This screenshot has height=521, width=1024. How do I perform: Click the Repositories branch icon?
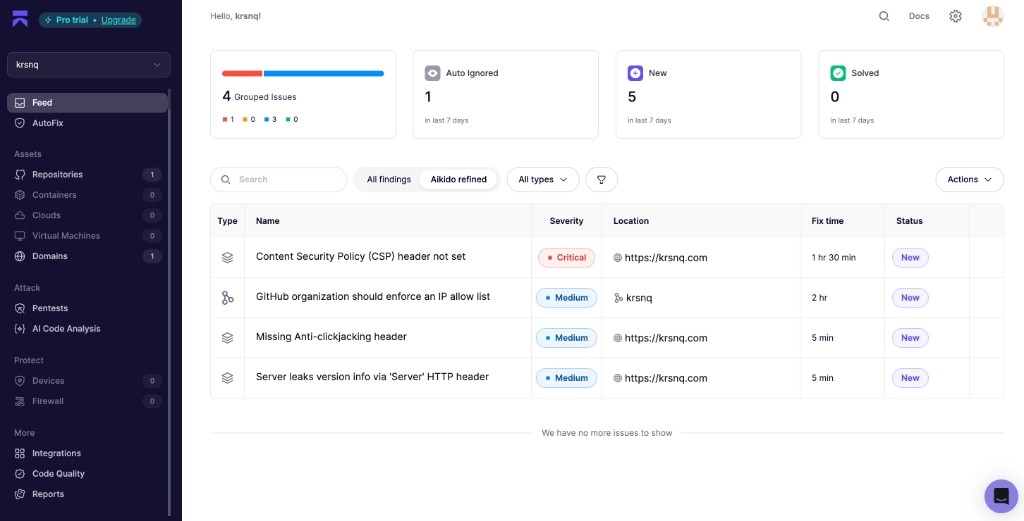click(20, 174)
